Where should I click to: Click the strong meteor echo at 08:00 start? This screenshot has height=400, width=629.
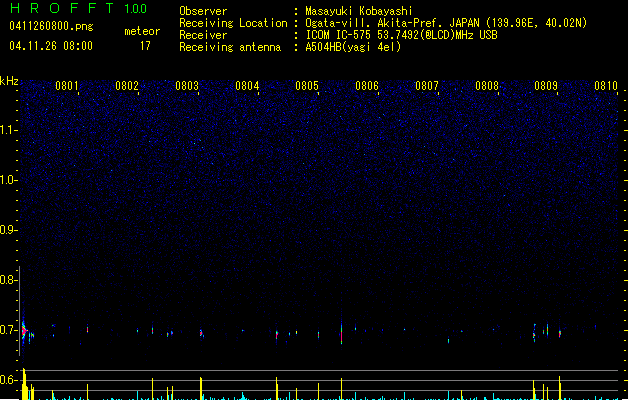tap(24, 331)
